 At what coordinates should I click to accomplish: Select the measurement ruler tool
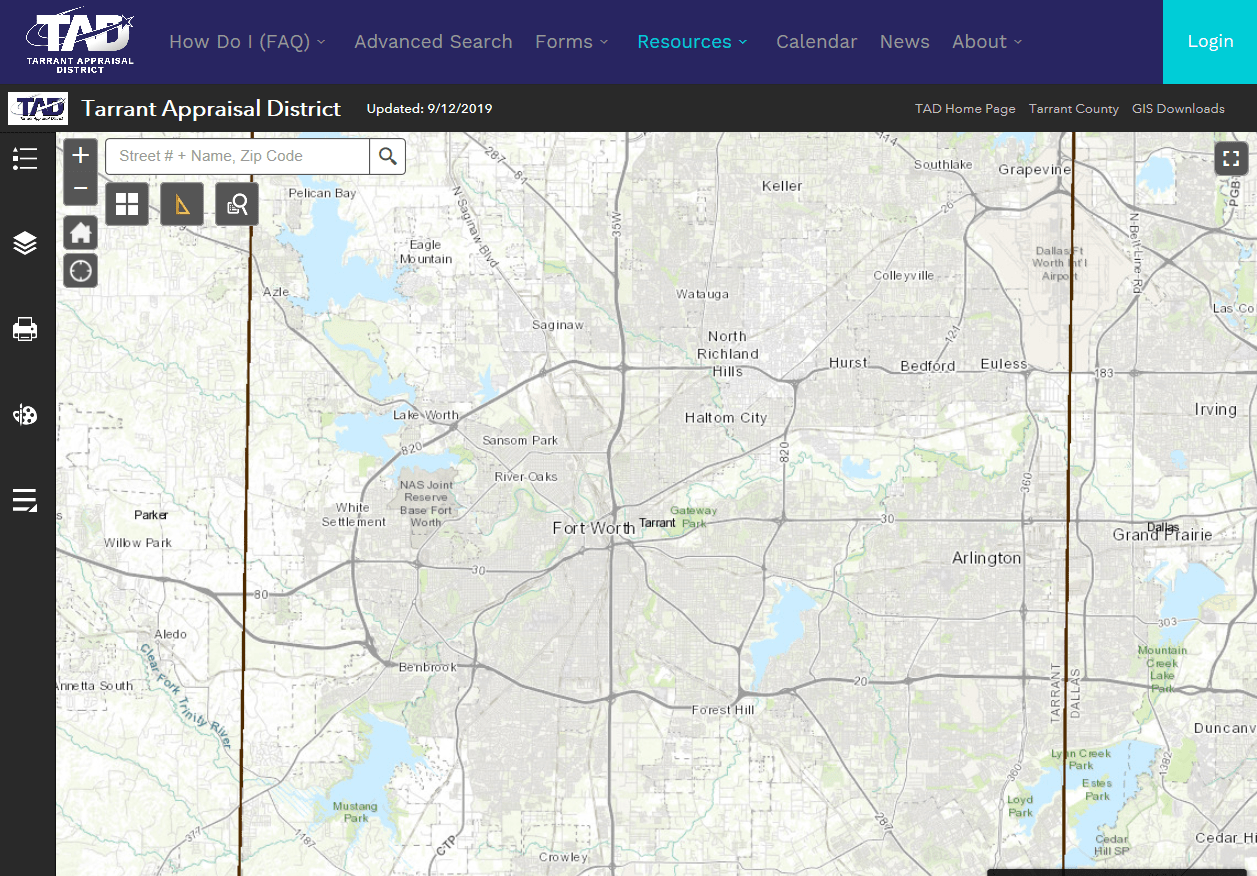point(182,203)
